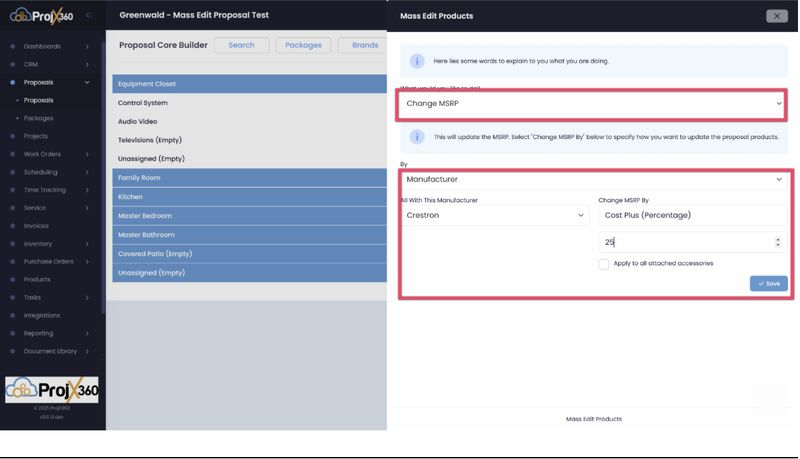800x459 pixels.
Task: Click the Invoices sidebar dot icon
Action: pos(13,226)
